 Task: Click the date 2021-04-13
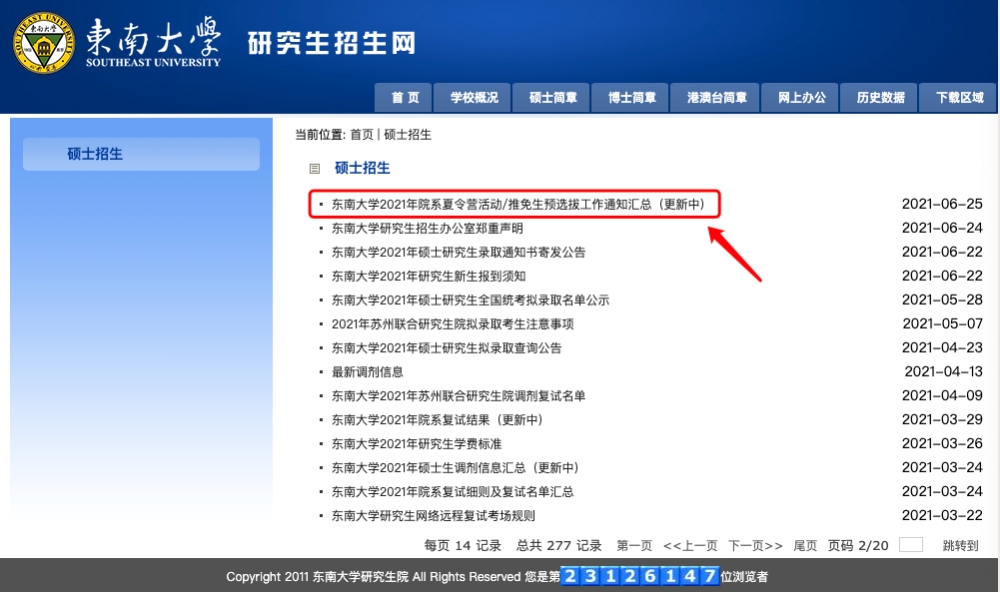point(943,371)
